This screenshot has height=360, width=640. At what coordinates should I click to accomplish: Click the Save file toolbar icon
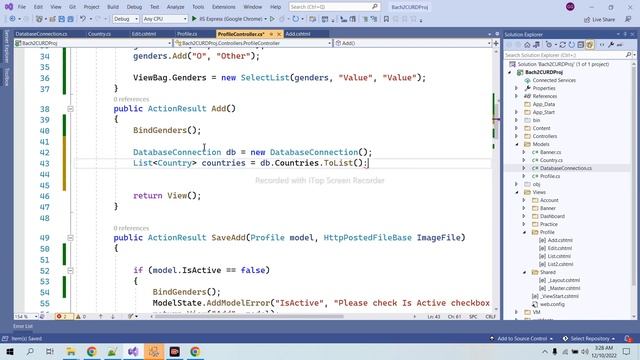pos(61,19)
